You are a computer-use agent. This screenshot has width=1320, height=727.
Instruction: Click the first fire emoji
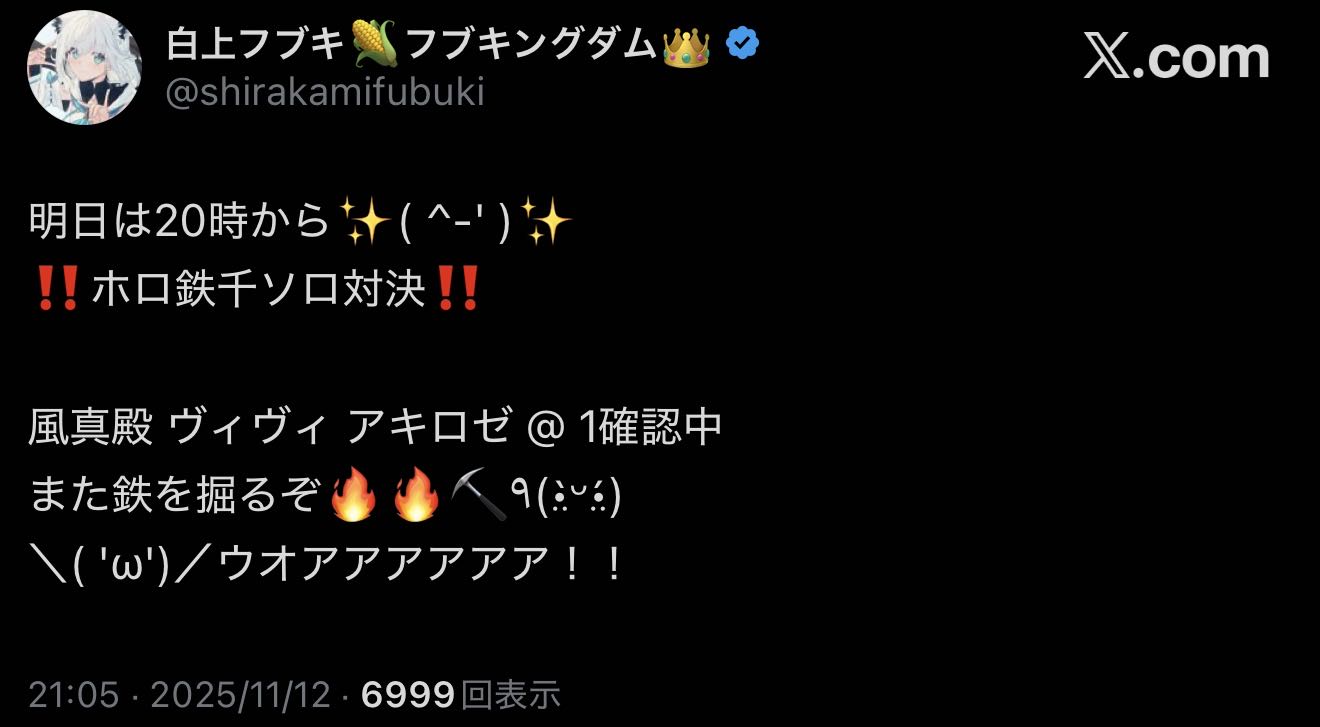(353, 498)
